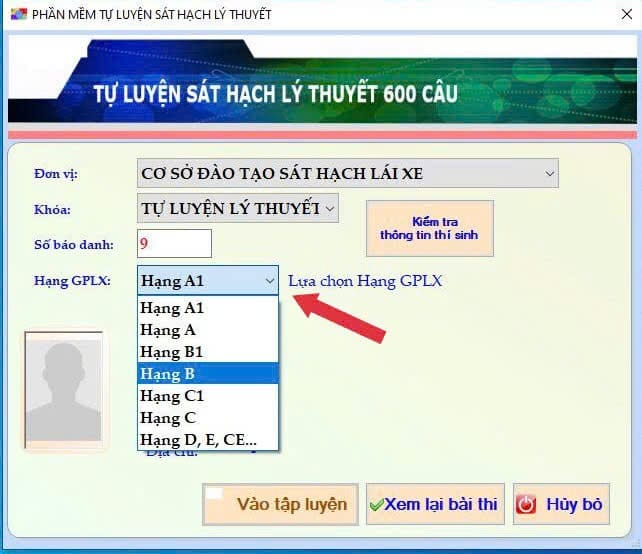642x554 pixels.
Task: Choose Hạng C1 license class
Action: coord(208,396)
